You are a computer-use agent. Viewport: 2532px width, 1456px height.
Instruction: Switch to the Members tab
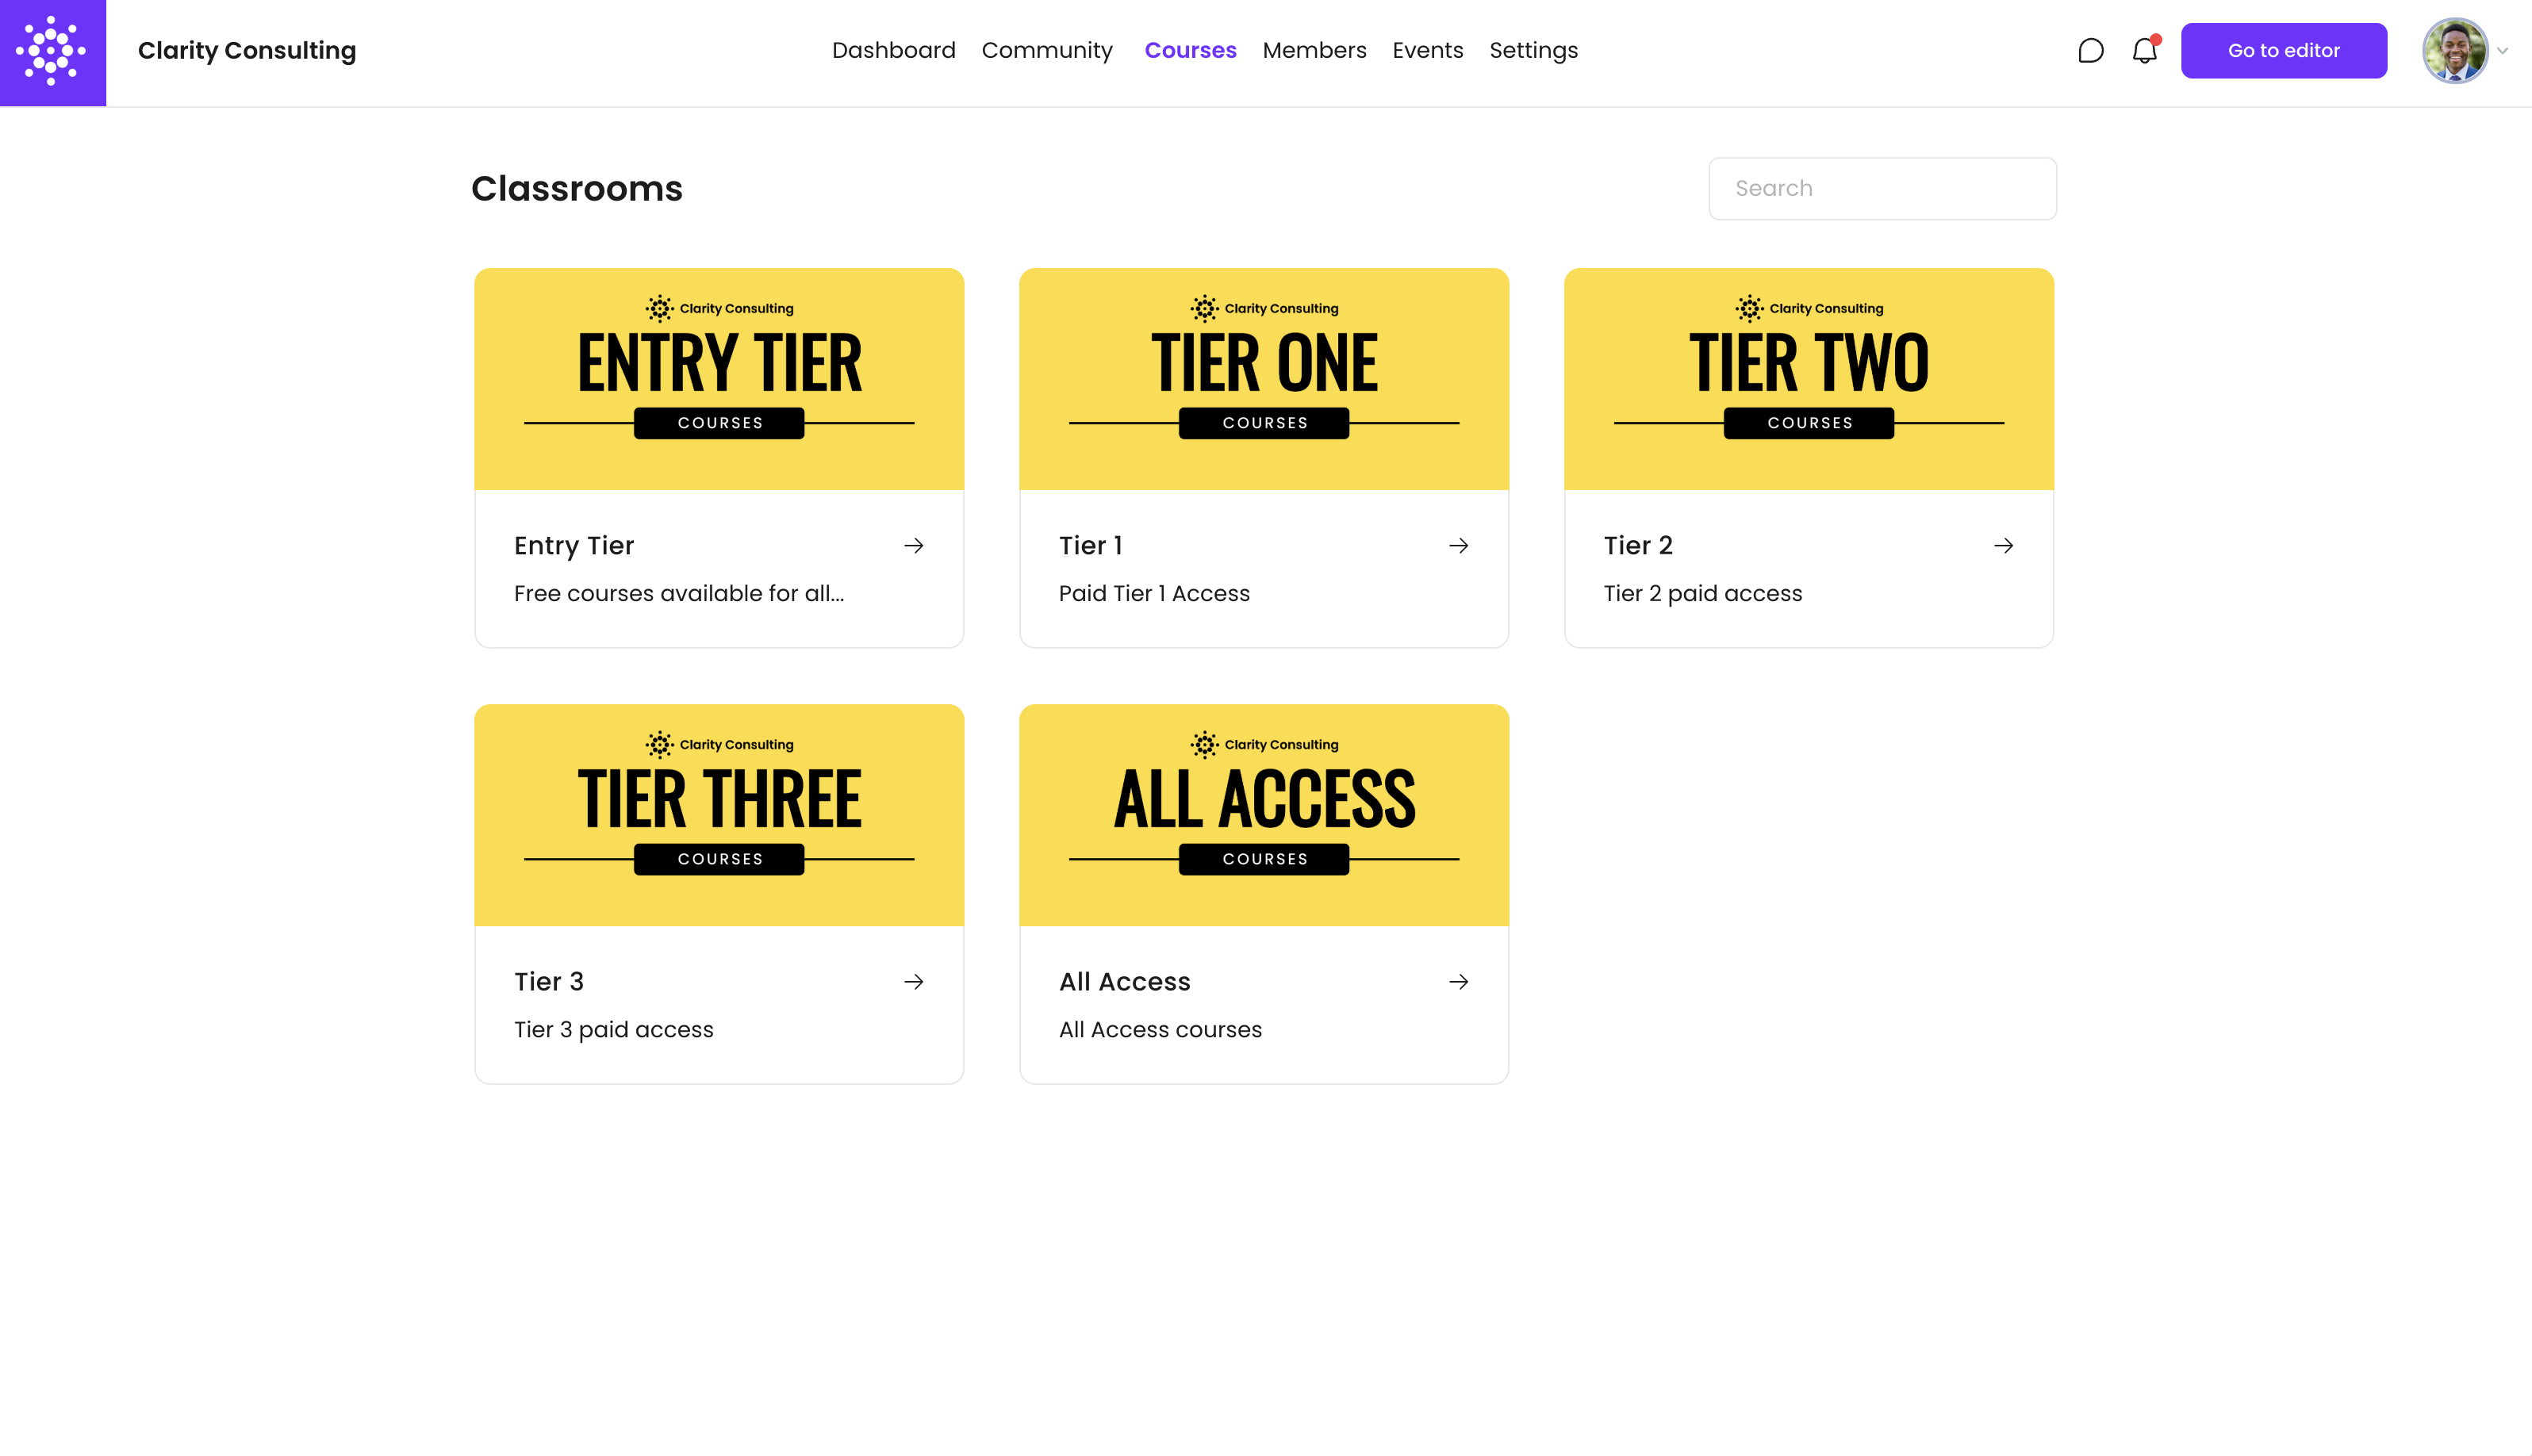(1314, 51)
